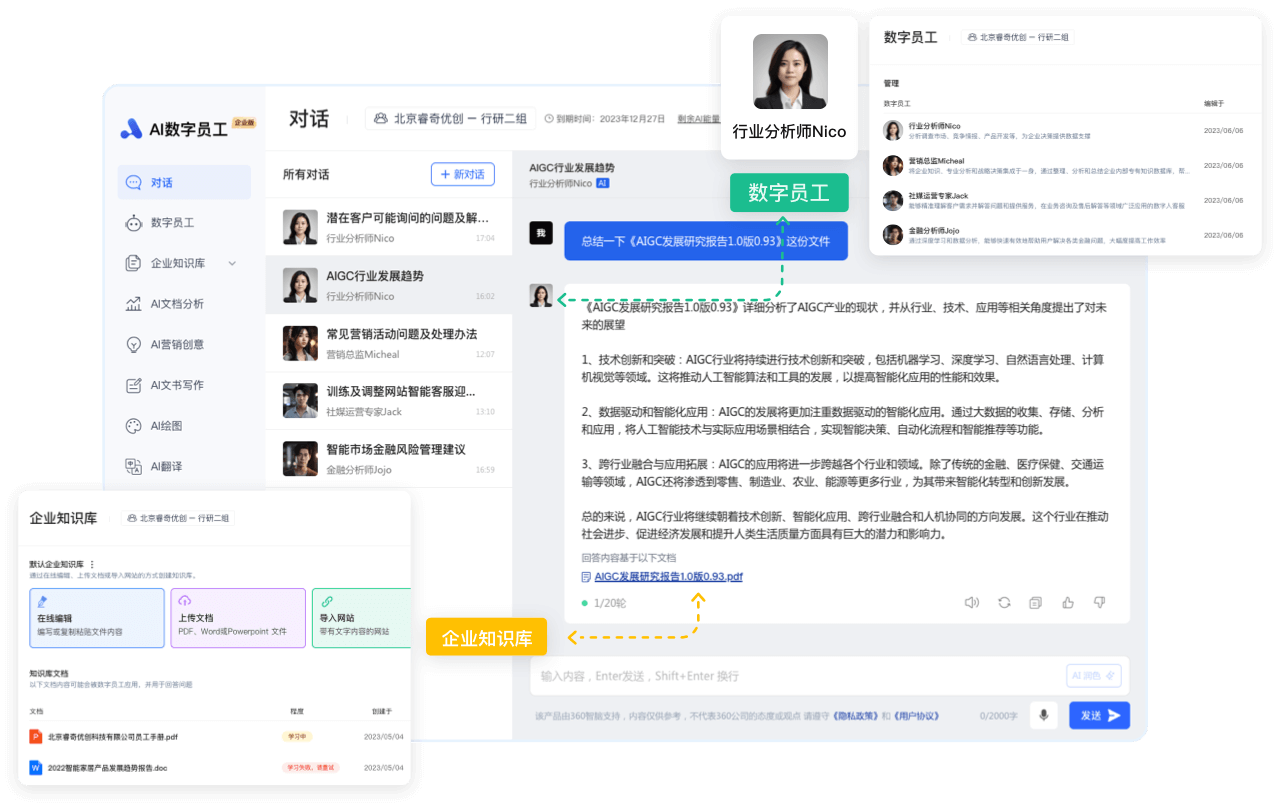
Task: Click the AI 润色 button
Action: click(x=1093, y=676)
